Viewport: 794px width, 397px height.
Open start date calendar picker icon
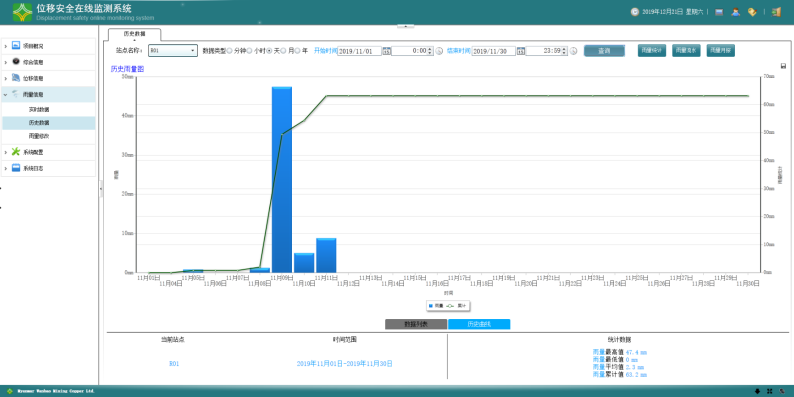[386, 51]
